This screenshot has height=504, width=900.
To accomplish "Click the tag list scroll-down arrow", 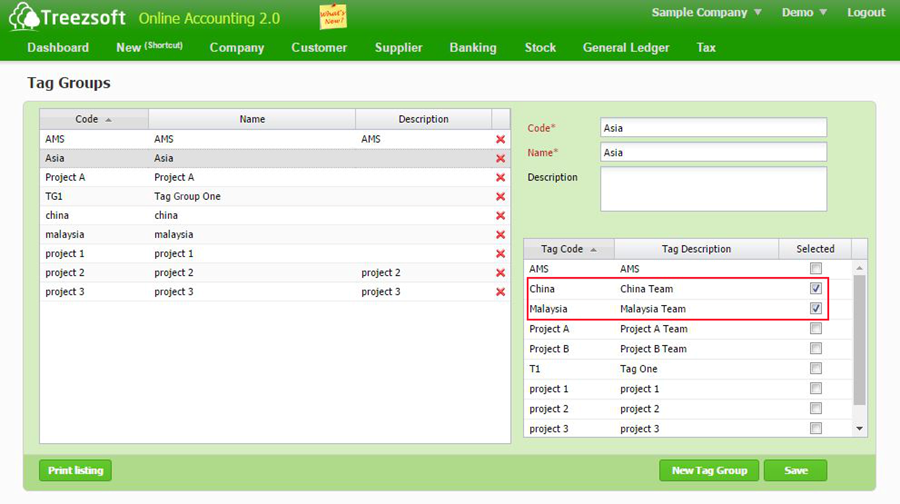I will click(859, 428).
